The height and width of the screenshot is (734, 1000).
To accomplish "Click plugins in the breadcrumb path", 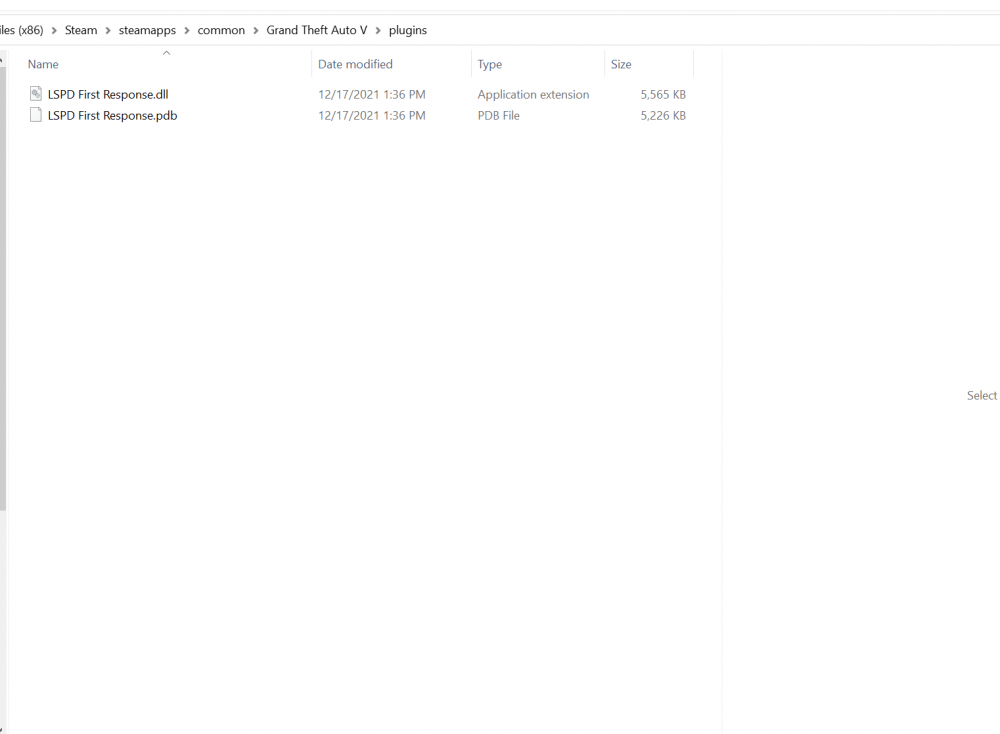I will [407, 30].
